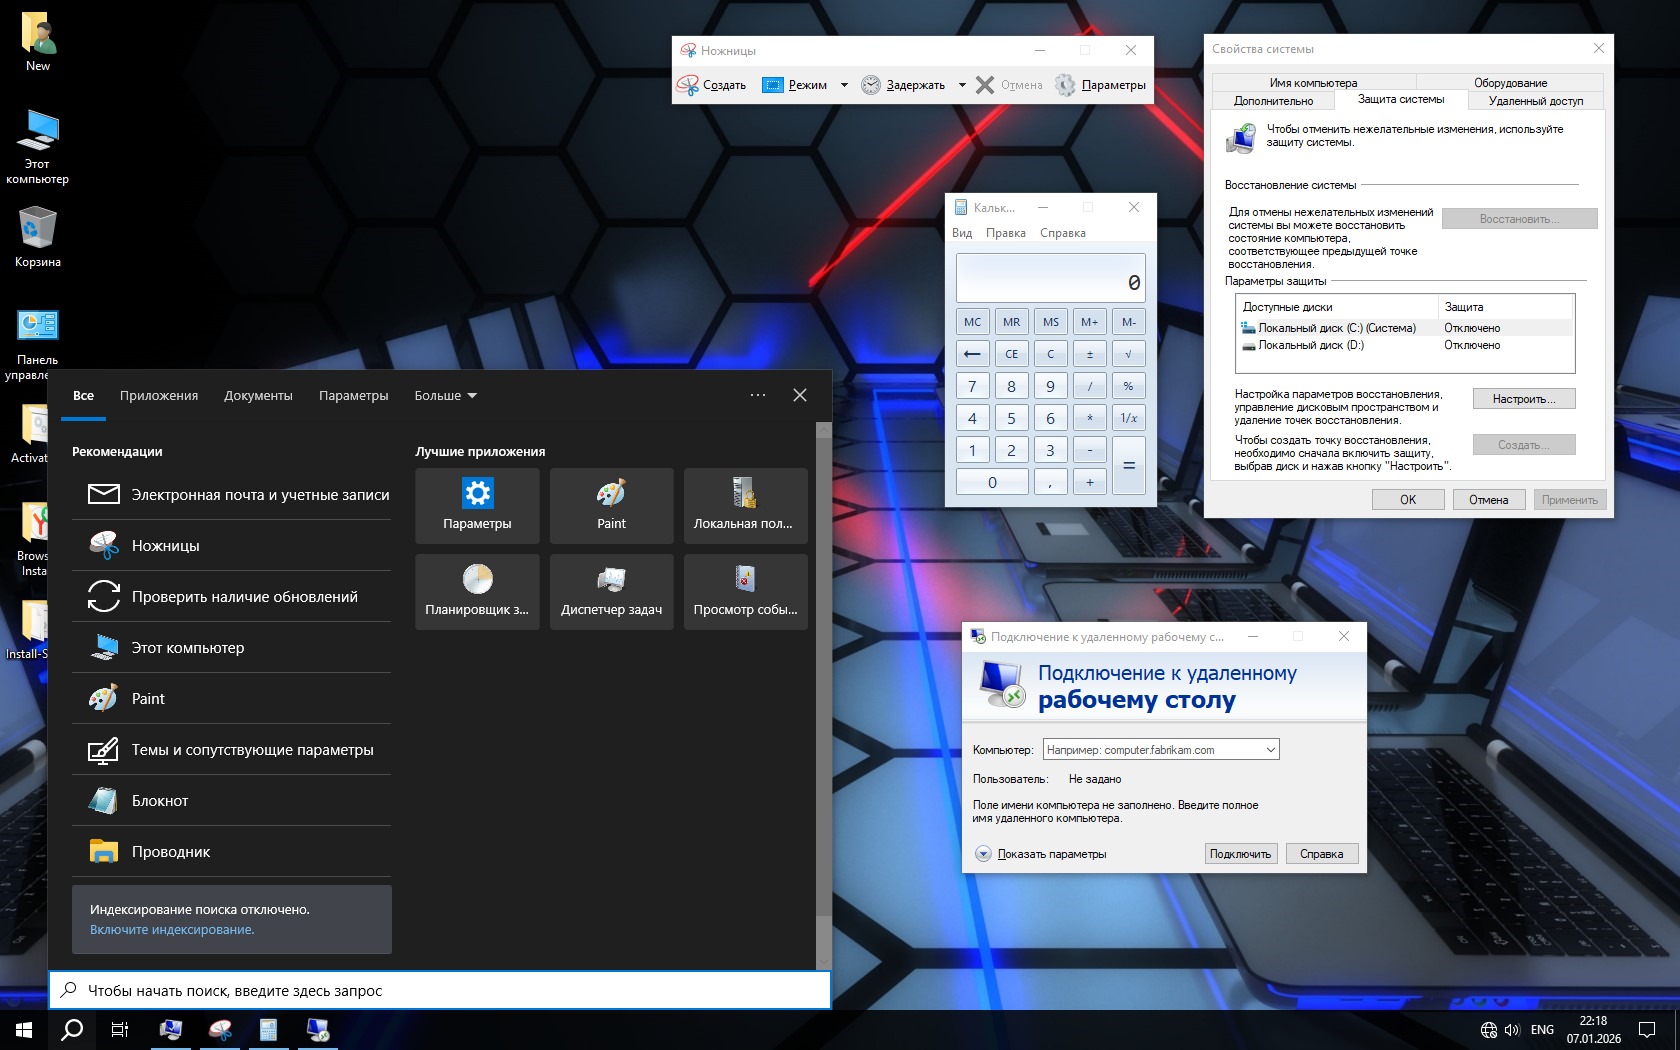Click the Создать scissors icon in Ножницы
The image size is (1680, 1050).
tap(688, 85)
